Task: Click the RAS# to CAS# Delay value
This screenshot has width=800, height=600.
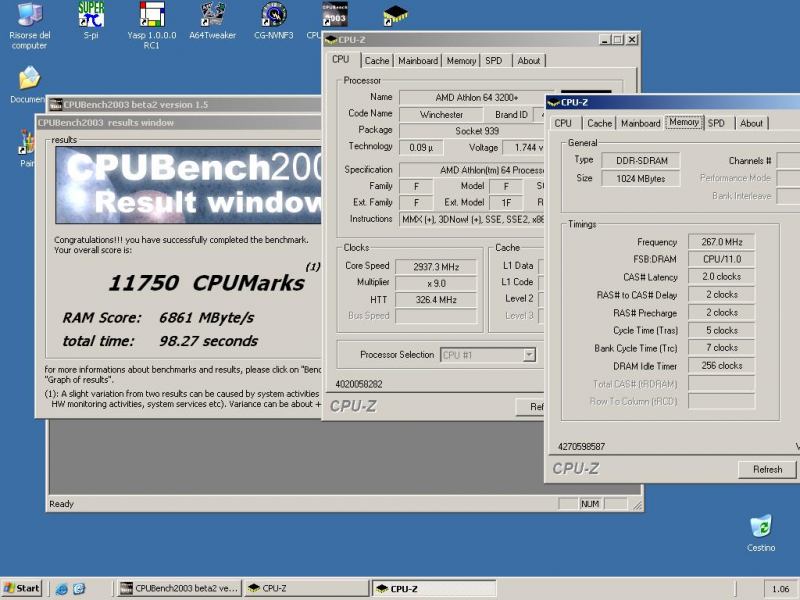Action: tap(721, 295)
